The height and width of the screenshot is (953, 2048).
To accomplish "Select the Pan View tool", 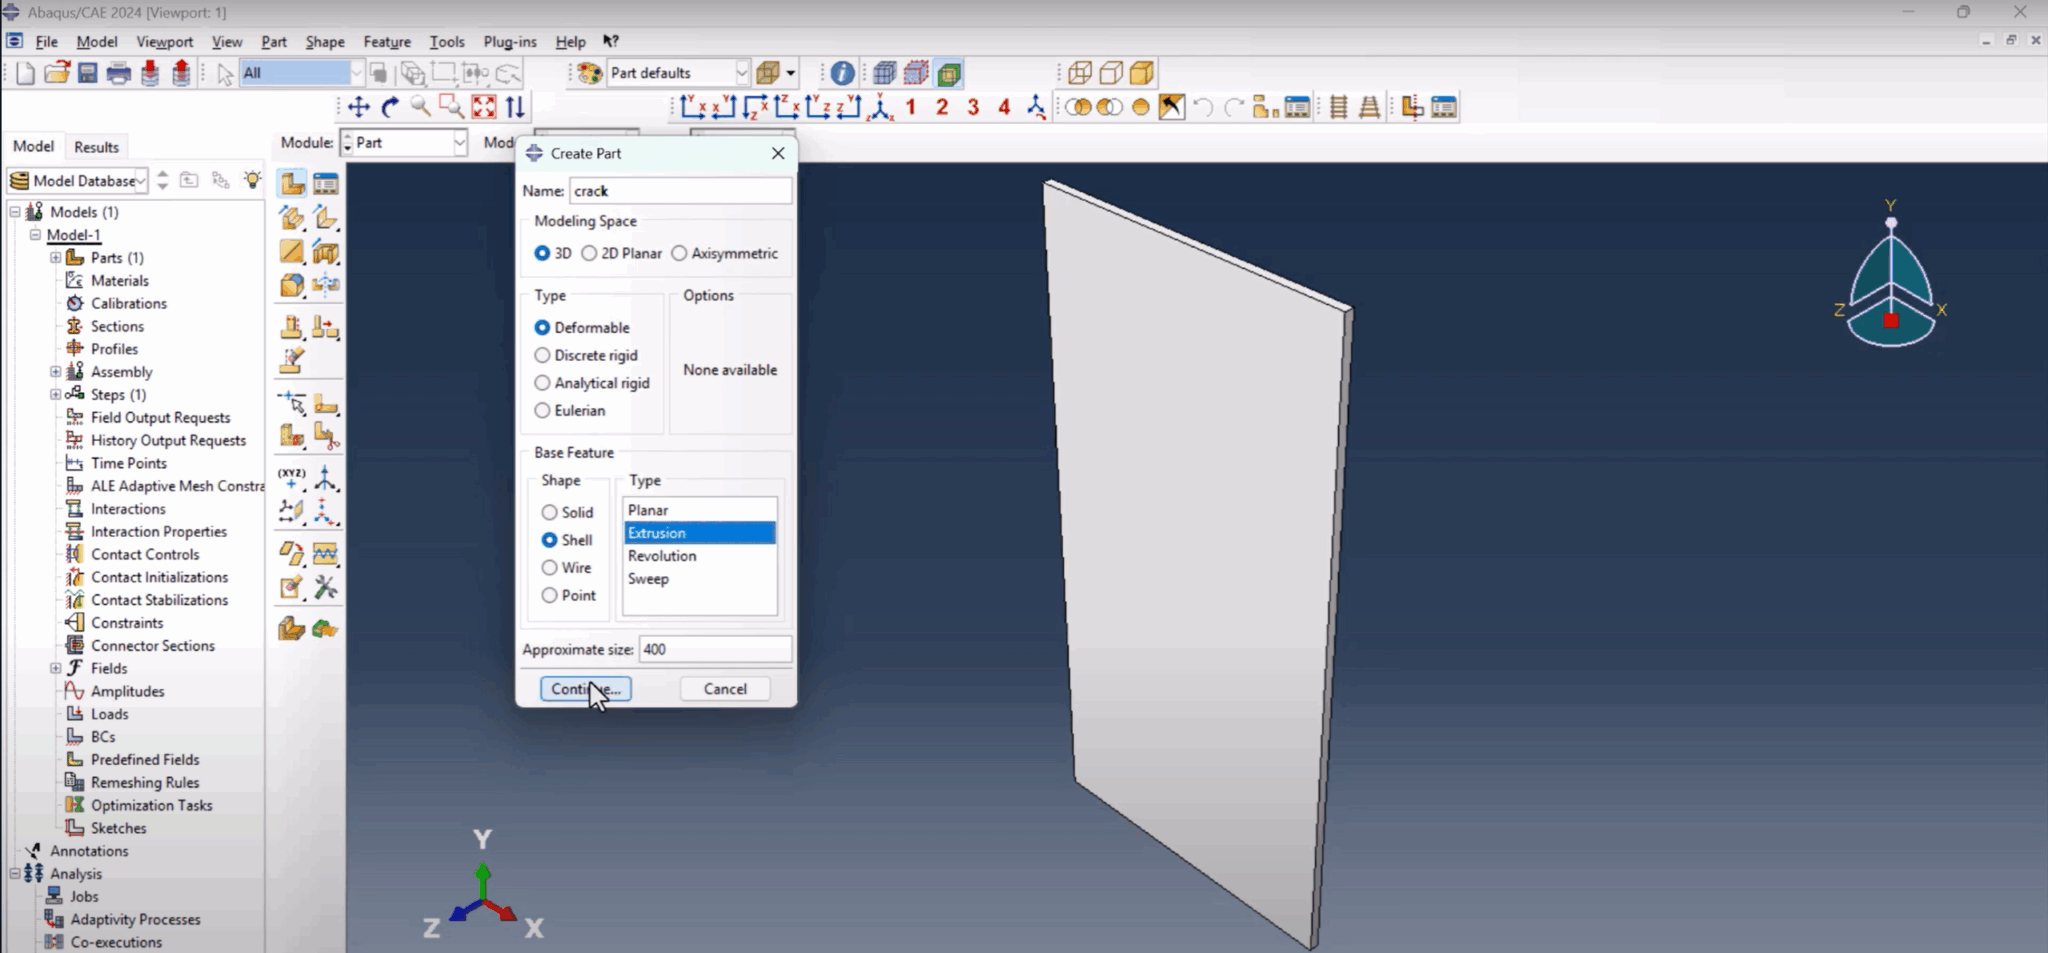I will pos(357,107).
